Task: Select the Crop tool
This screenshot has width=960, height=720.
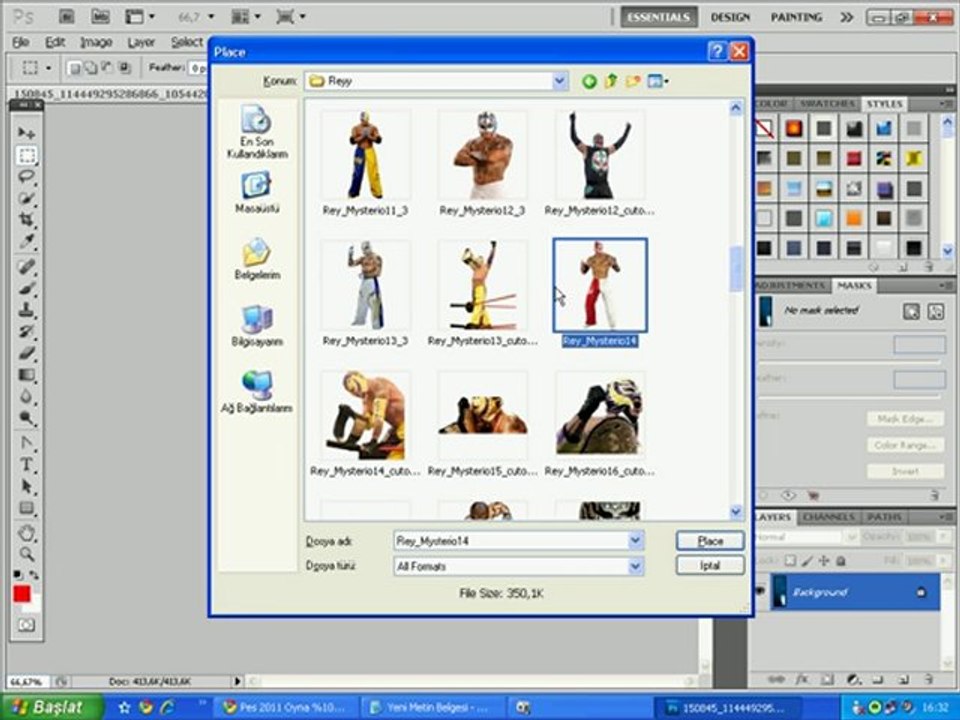Action: tap(26, 219)
